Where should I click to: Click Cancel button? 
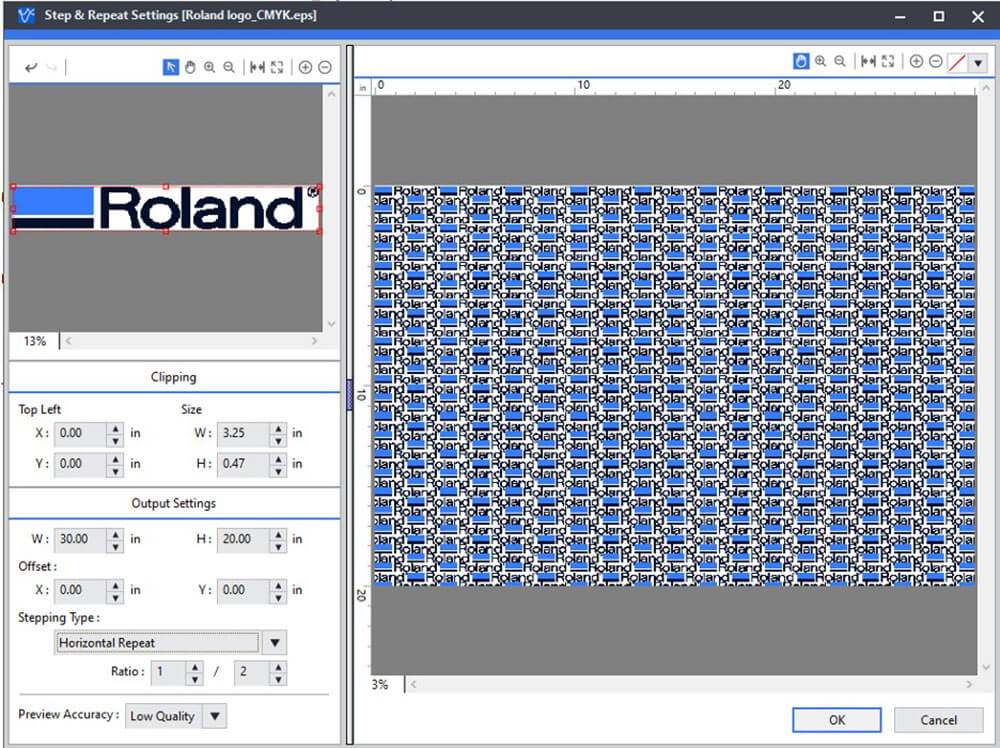[x=938, y=720]
